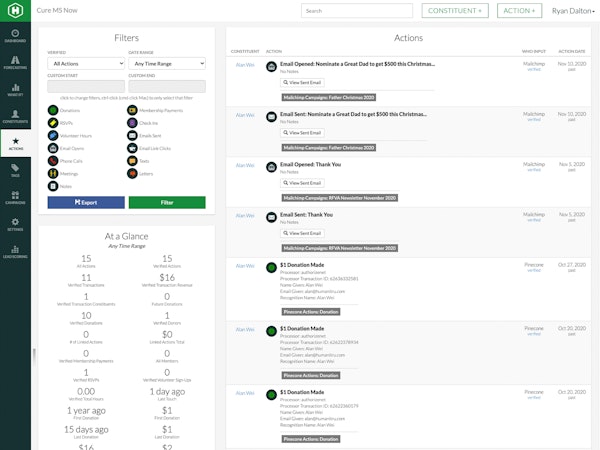This screenshot has width=600, height=450.
Task: Open the Settings gear sidebar icon
Action: (15, 224)
